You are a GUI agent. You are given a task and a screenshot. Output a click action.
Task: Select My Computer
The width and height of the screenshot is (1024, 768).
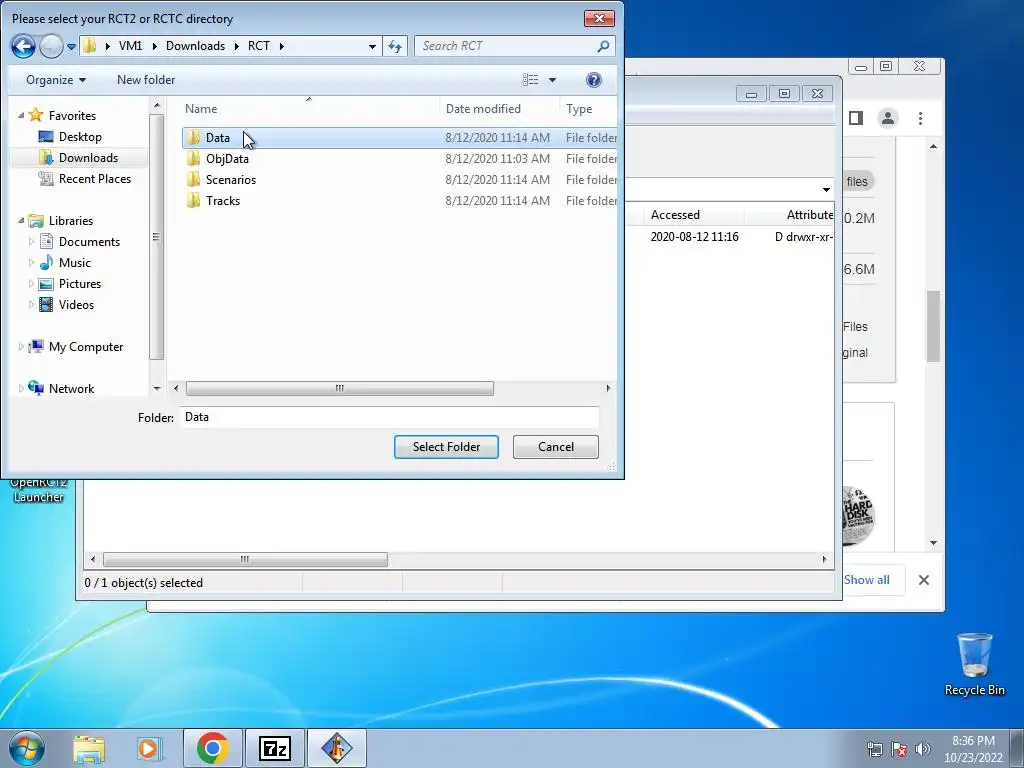coord(86,347)
